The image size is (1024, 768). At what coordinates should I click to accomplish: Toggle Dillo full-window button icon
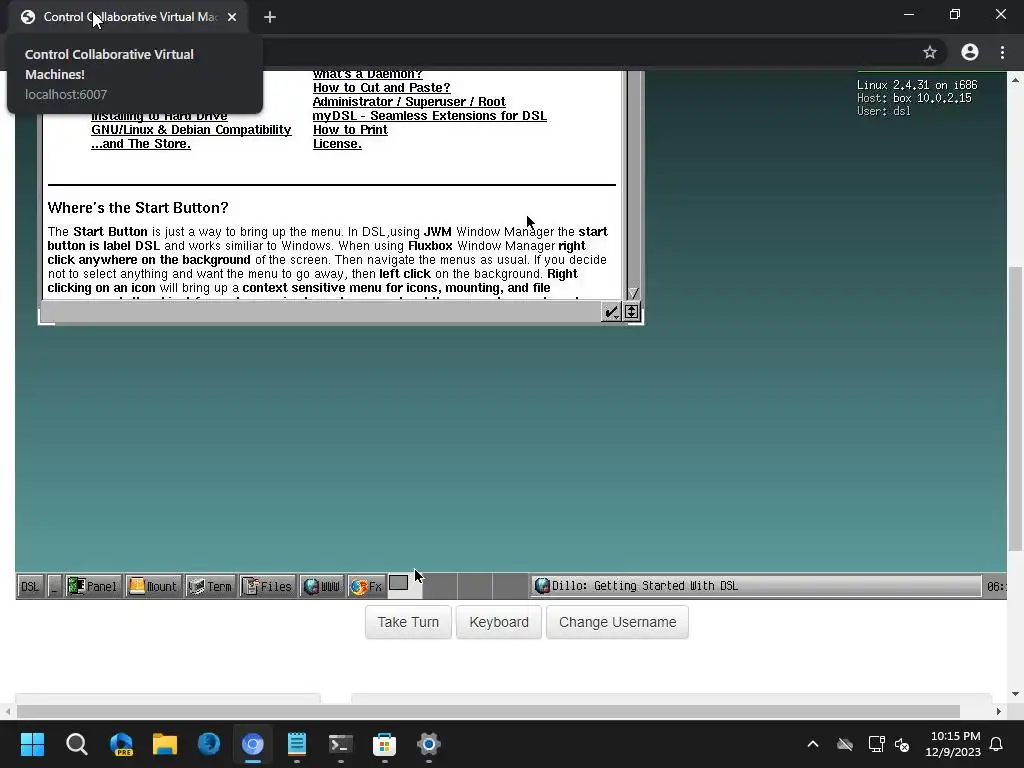632,312
